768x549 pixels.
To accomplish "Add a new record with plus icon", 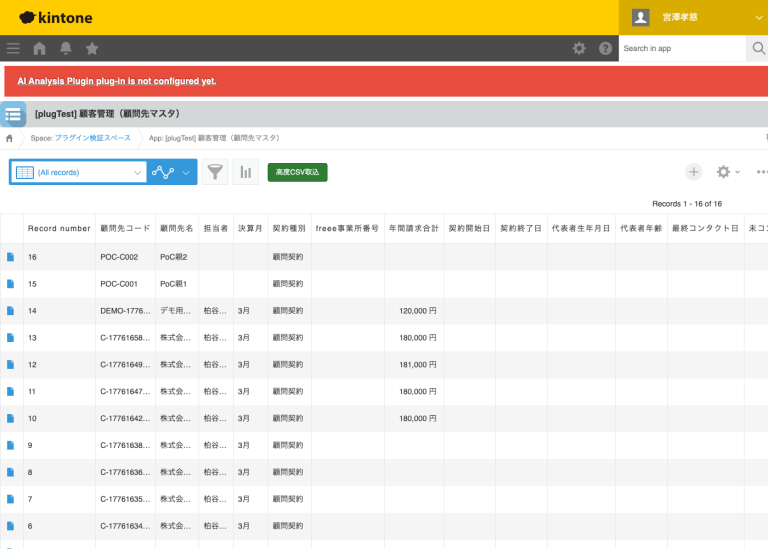I will [x=693, y=172].
